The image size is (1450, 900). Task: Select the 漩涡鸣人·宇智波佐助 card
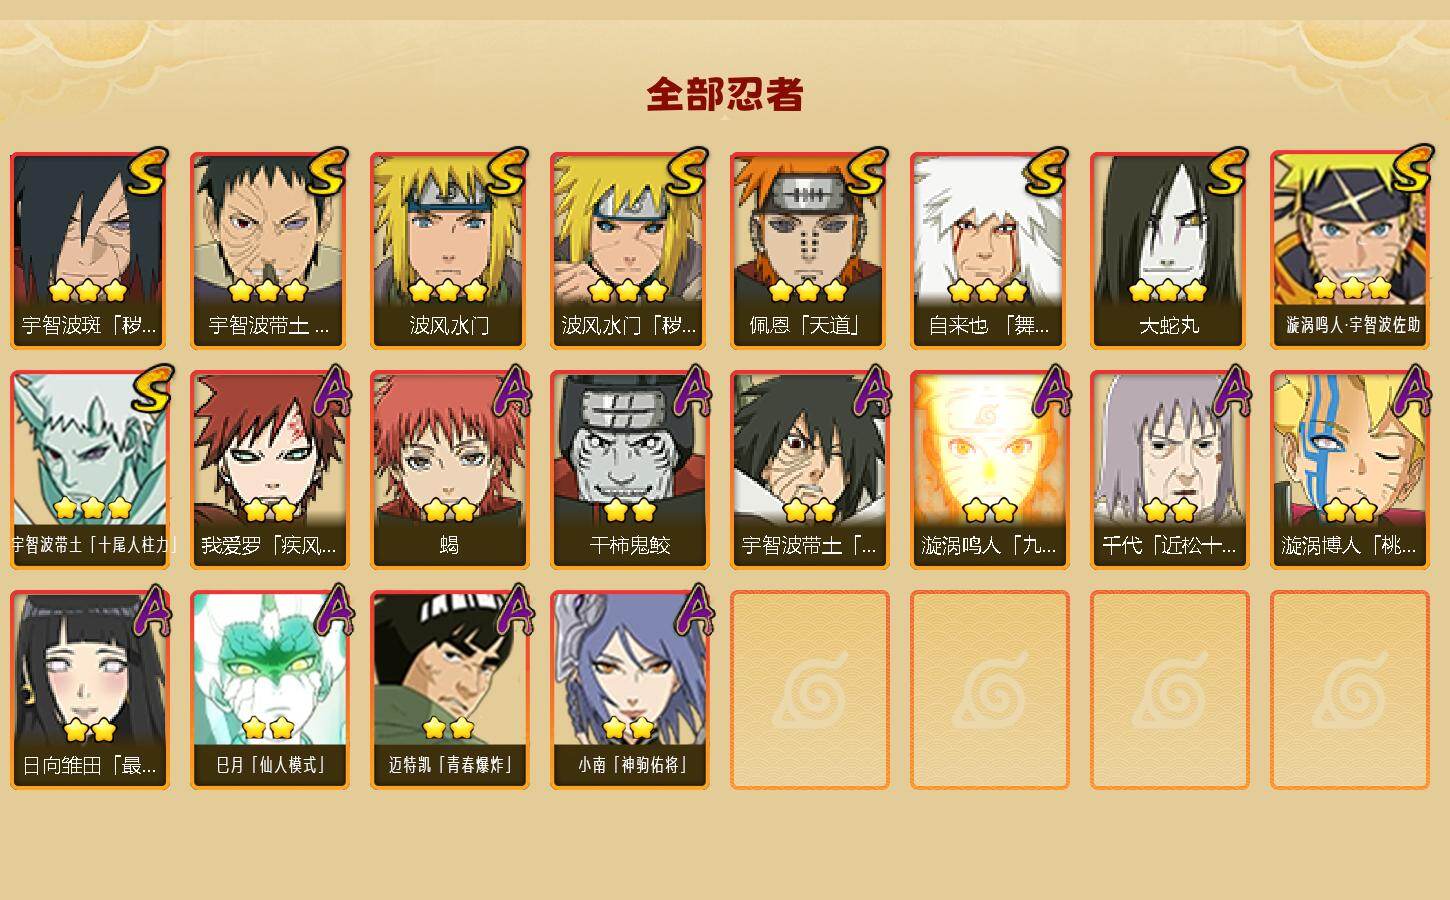[1349, 250]
